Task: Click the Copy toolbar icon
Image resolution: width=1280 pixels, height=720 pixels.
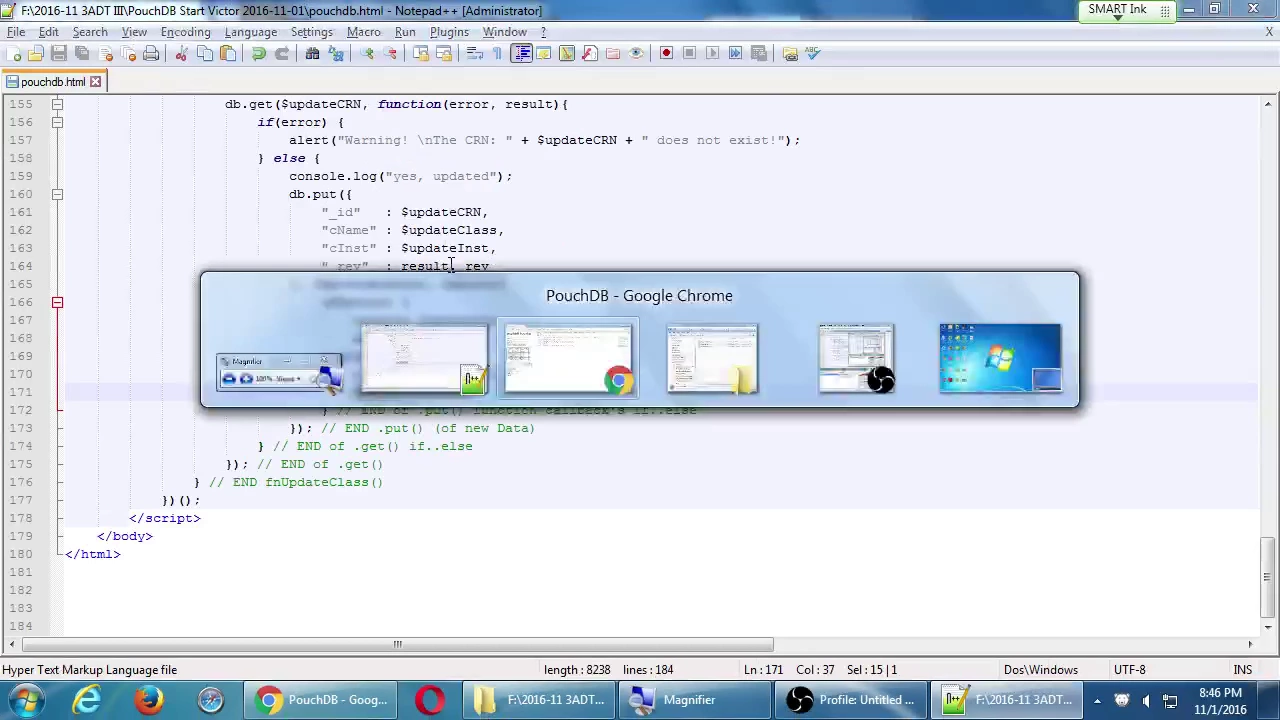Action: click(x=205, y=54)
